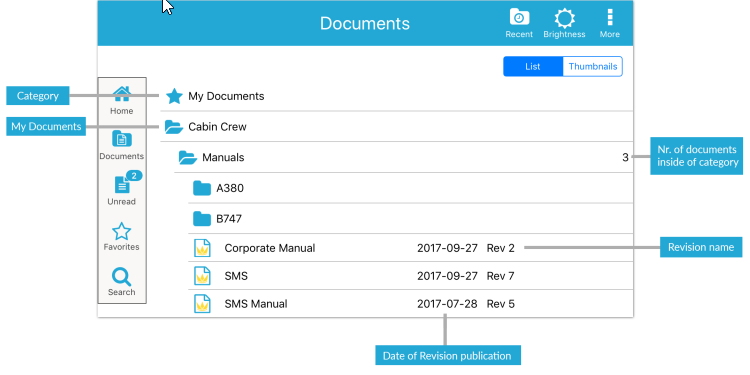Image resolution: width=750 pixels, height=375 pixels.
Task: Open the Recent documents icon
Action: pos(519,23)
